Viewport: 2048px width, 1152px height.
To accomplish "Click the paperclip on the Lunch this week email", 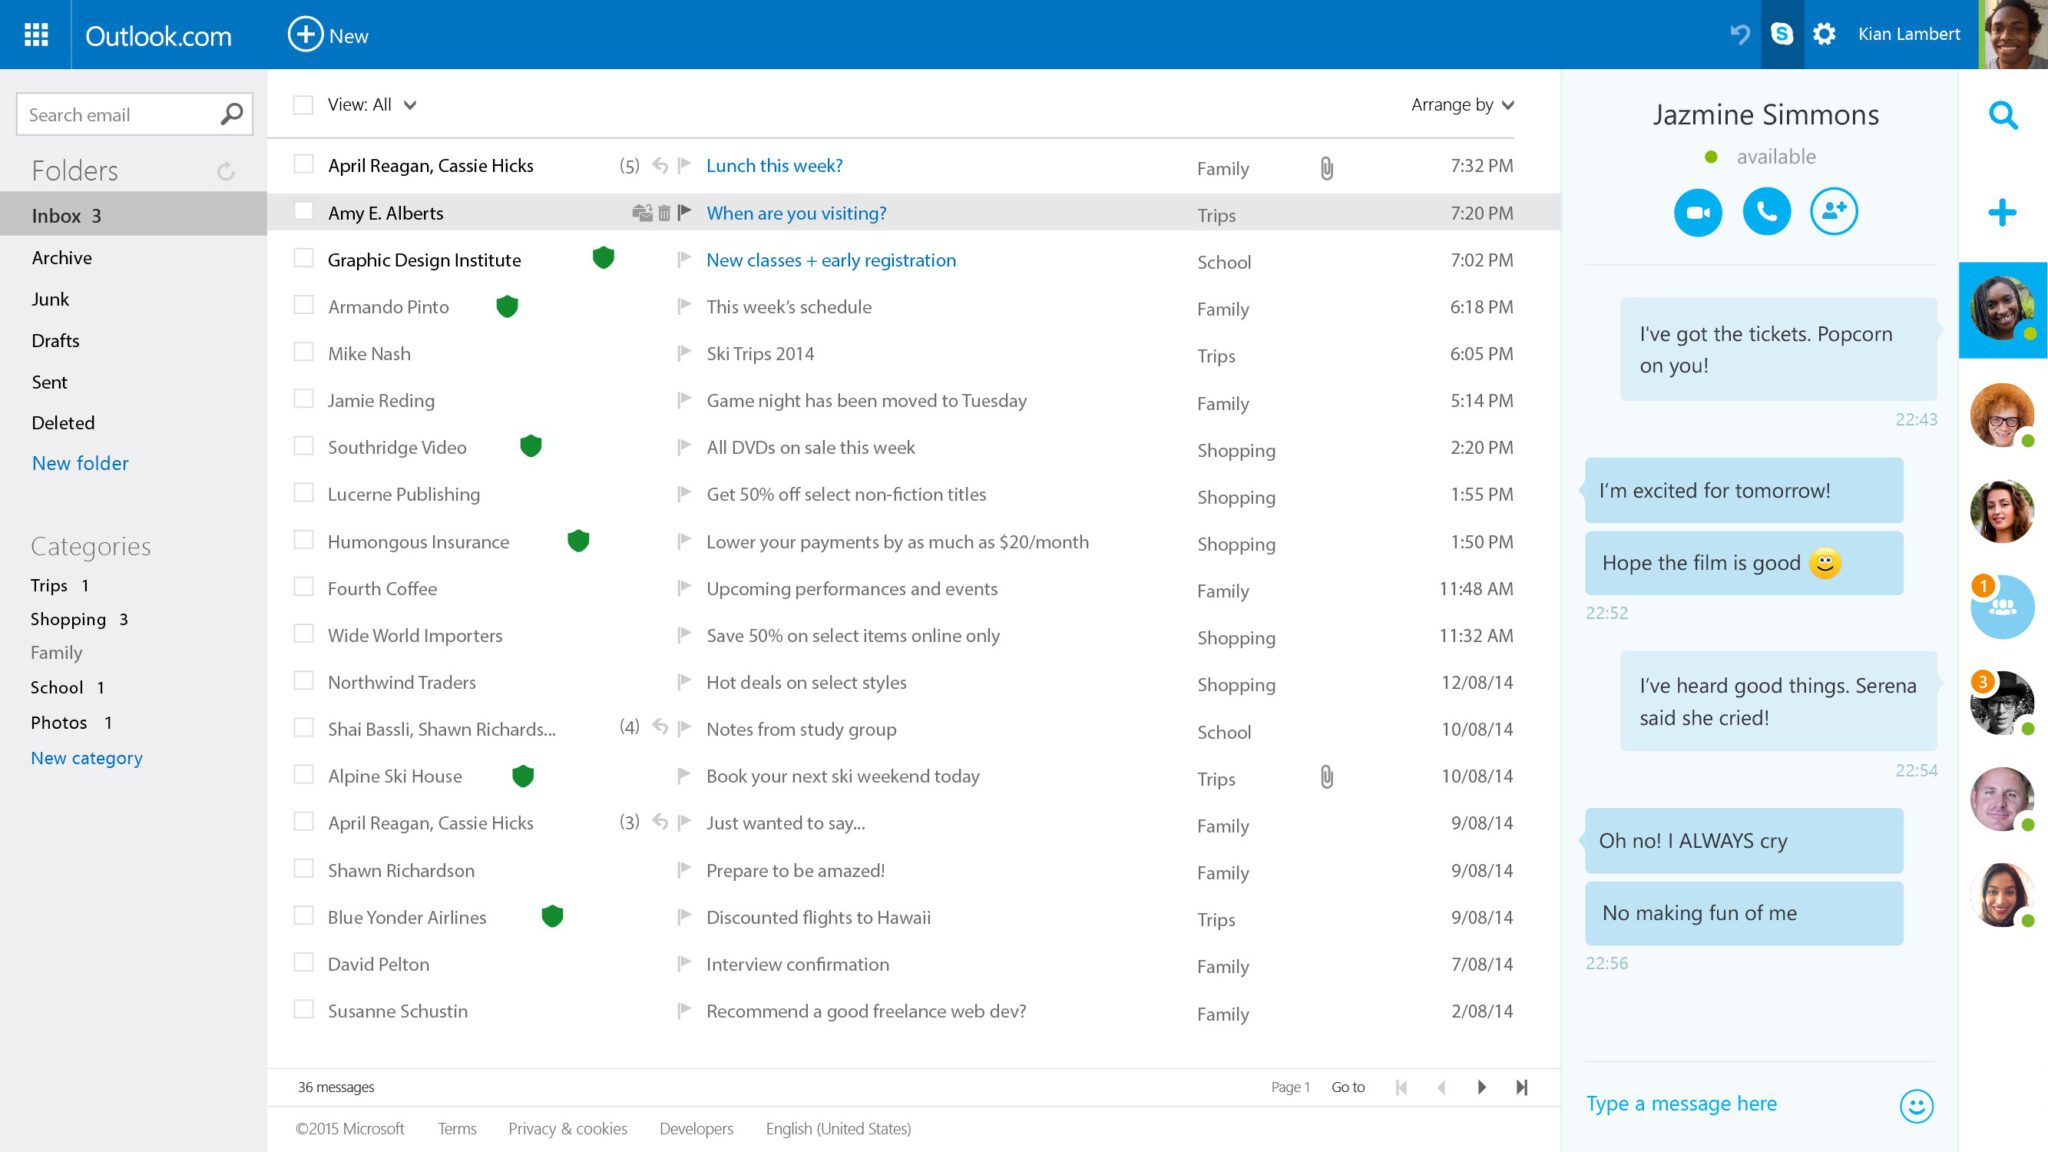I will (1326, 167).
